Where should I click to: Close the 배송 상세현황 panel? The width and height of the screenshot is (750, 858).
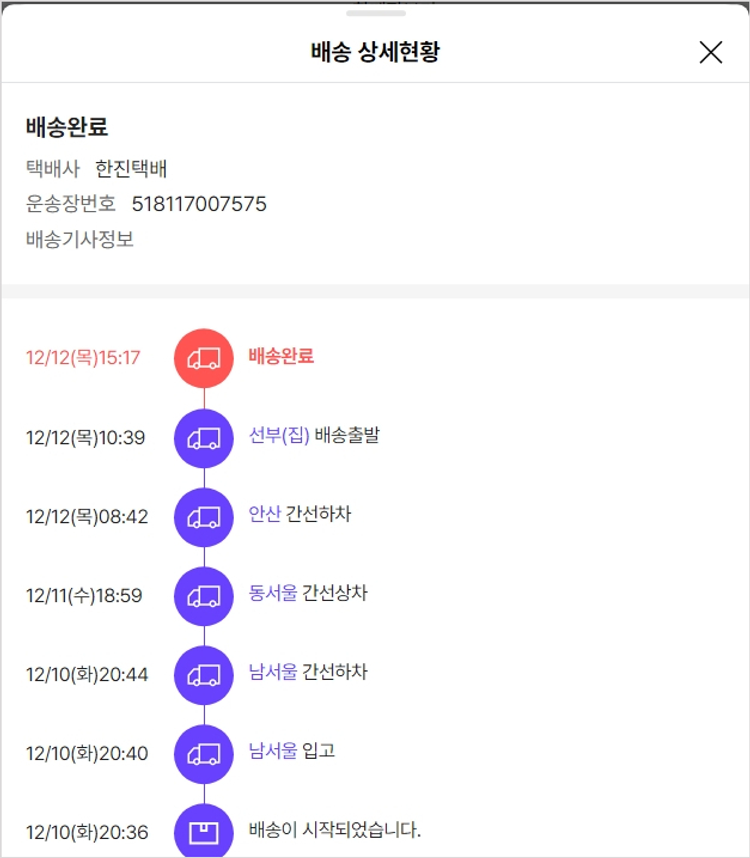tap(710, 52)
